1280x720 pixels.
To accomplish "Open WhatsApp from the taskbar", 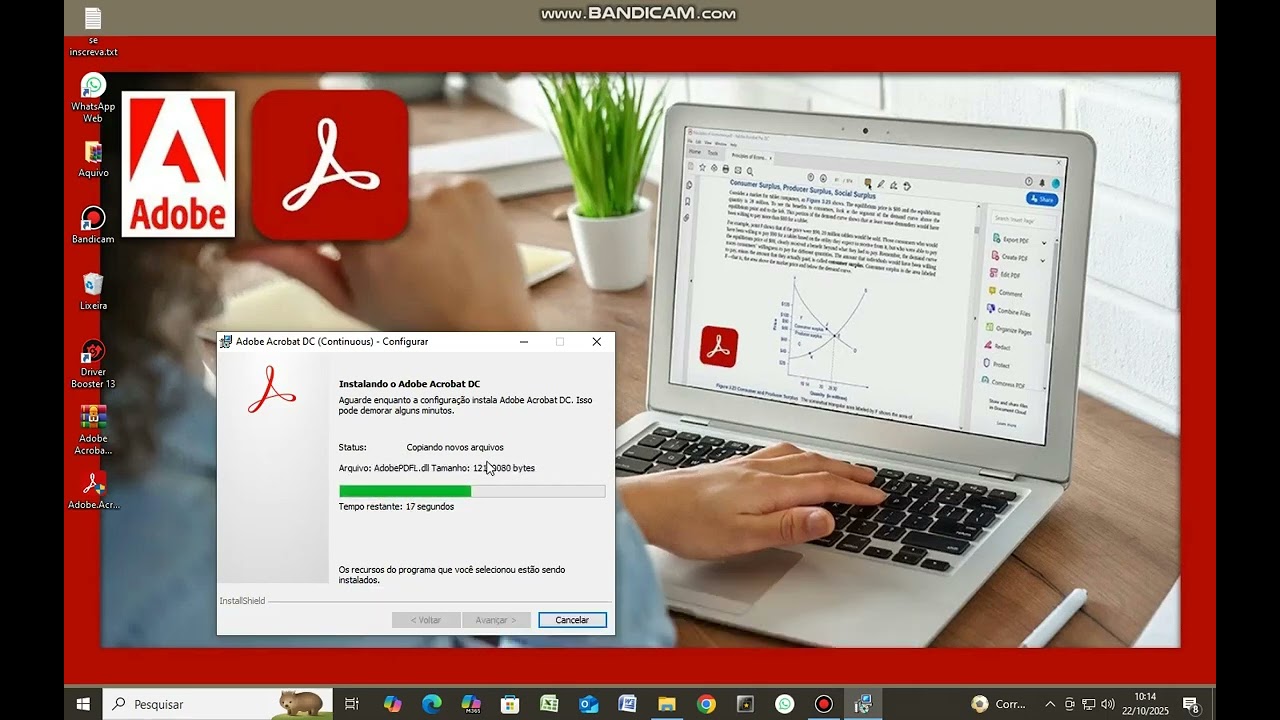I will tap(785, 704).
